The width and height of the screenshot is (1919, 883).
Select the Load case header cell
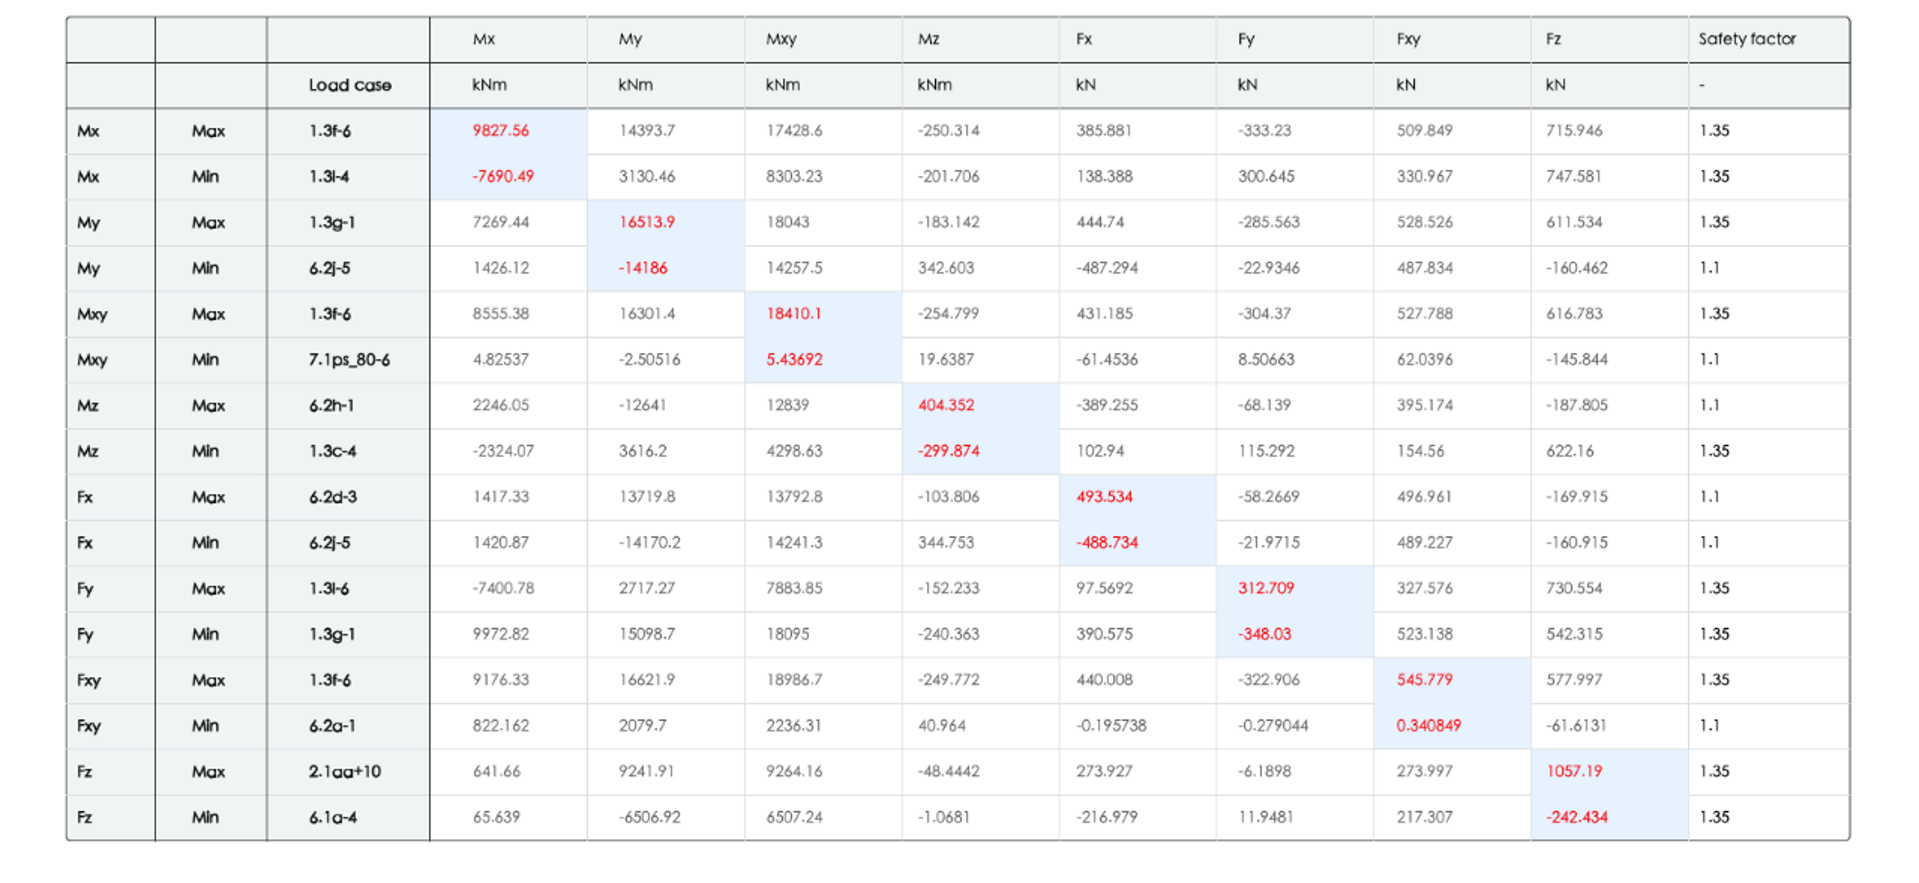[349, 85]
